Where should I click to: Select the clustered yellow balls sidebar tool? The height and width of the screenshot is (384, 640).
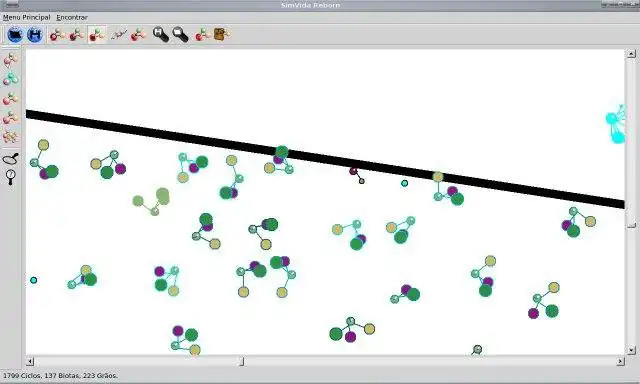(x=11, y=137)
